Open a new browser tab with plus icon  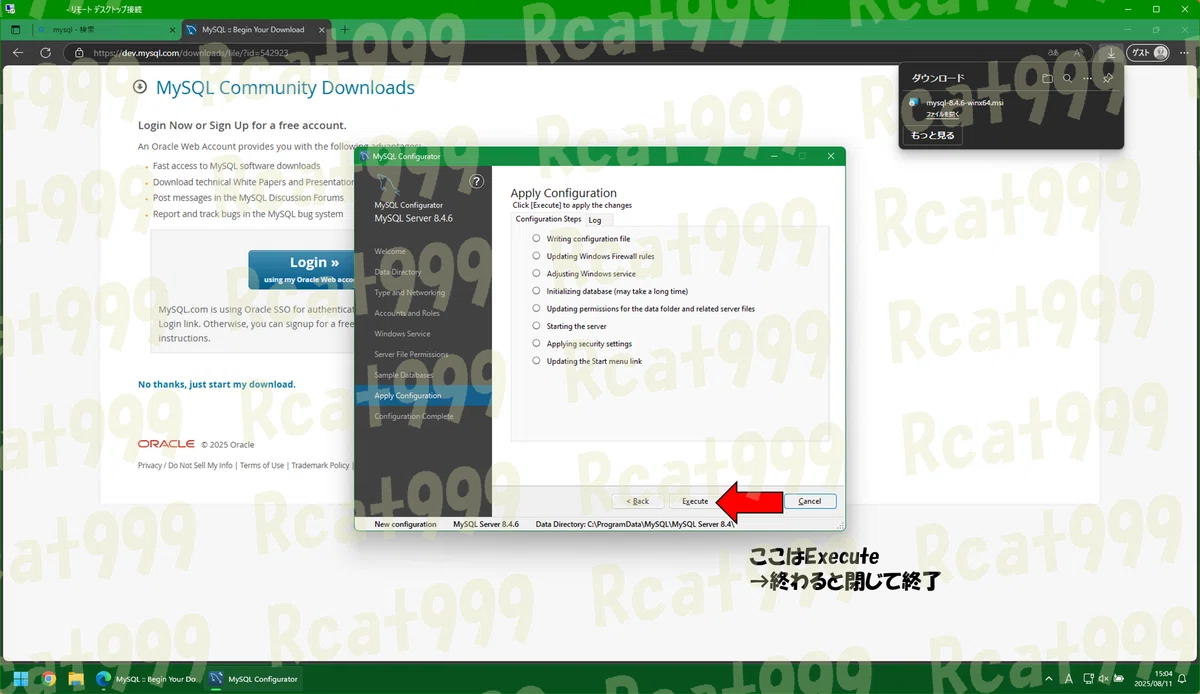(344, 30)
